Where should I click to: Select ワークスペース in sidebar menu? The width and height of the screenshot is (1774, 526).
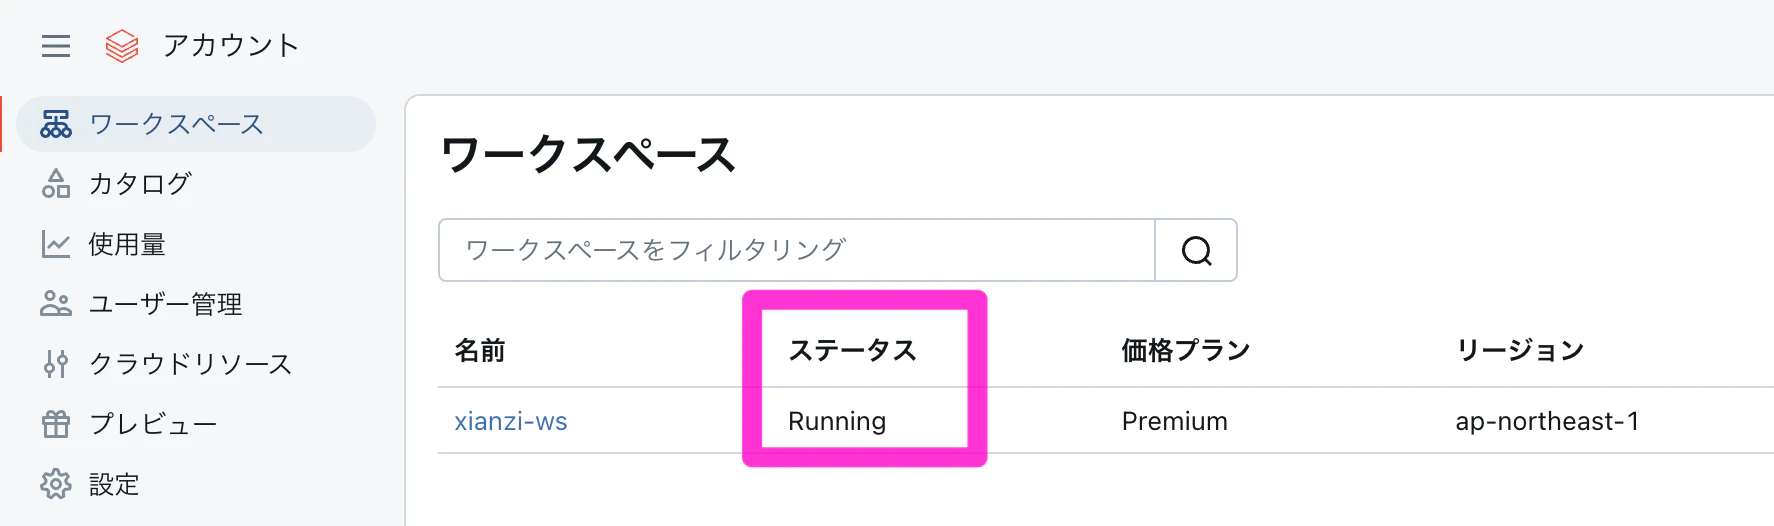coord(196,124)
